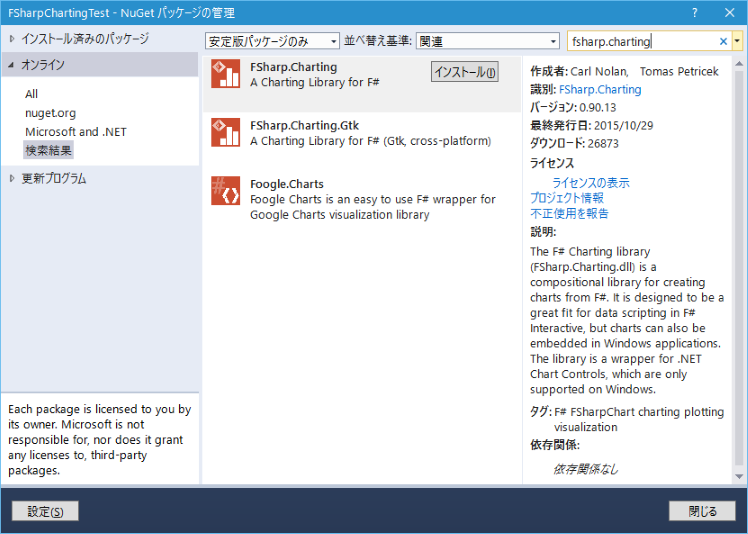Screen dimensions: 748x534
Task: Open the FSharp.Charting identifier link
Action: point(600,89)
